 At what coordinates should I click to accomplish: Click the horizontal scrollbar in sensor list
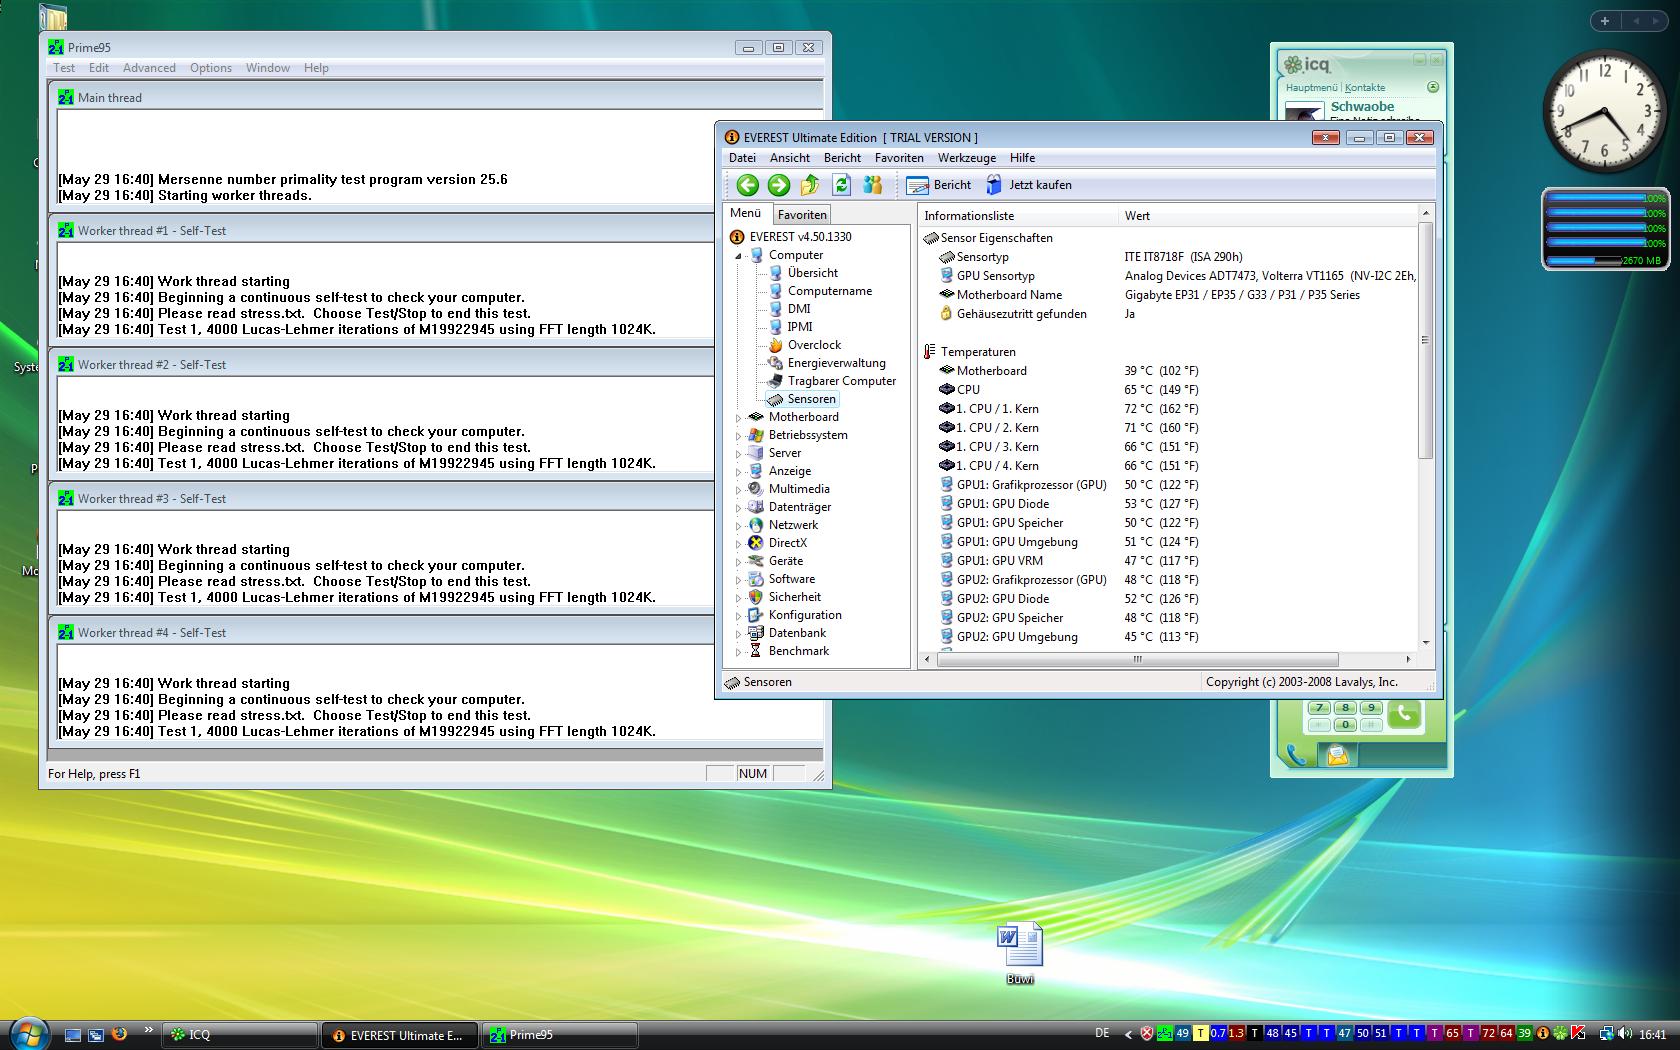pos(1137,660)
